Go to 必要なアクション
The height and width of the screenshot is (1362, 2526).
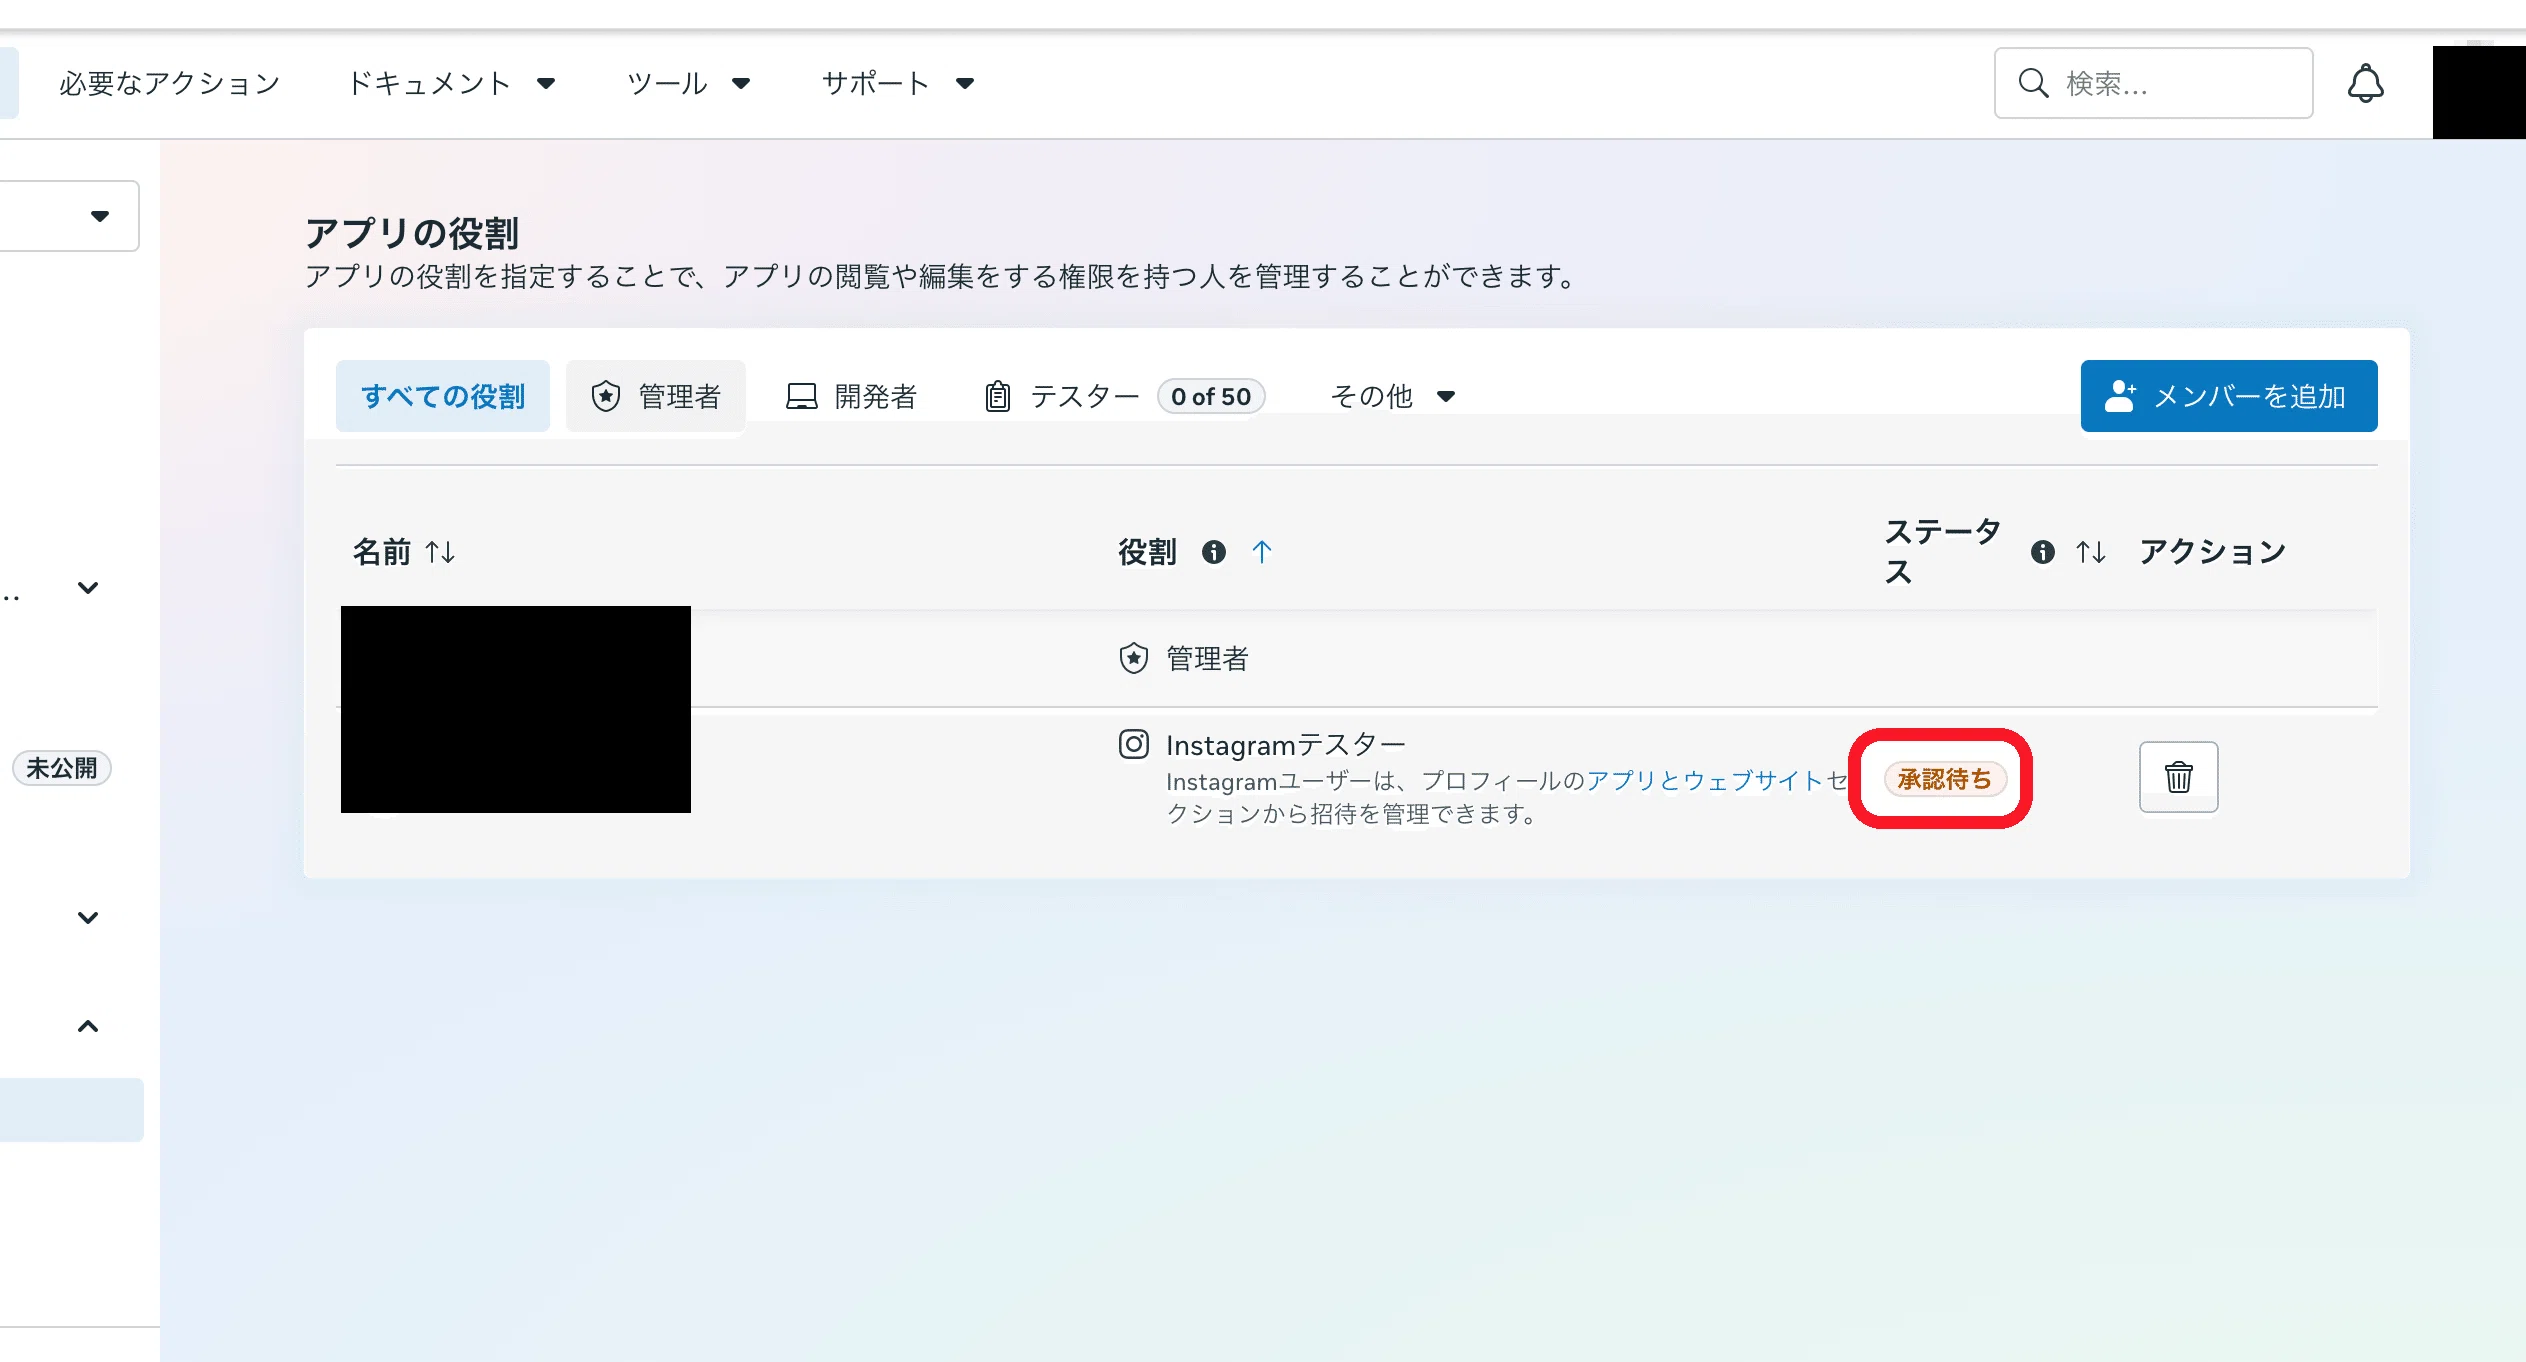pos(169,83)
